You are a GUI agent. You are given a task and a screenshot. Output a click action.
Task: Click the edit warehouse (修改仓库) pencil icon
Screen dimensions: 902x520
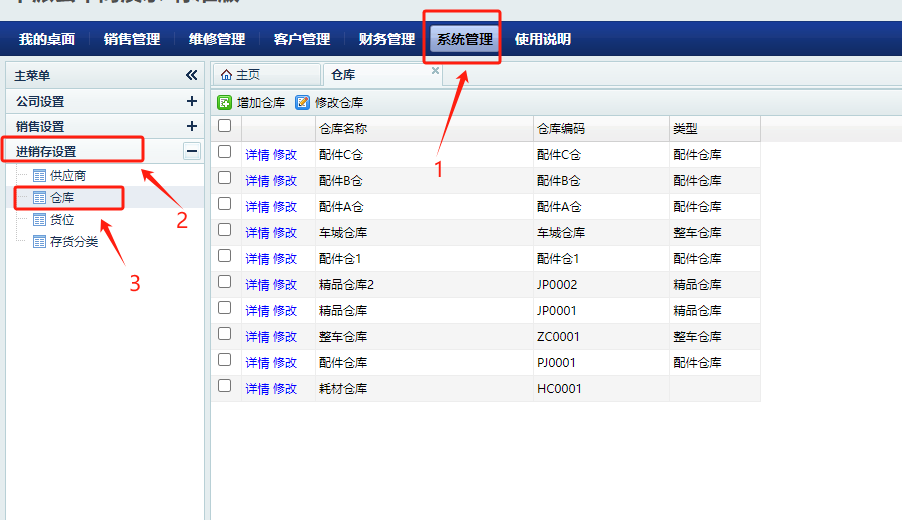303,102
